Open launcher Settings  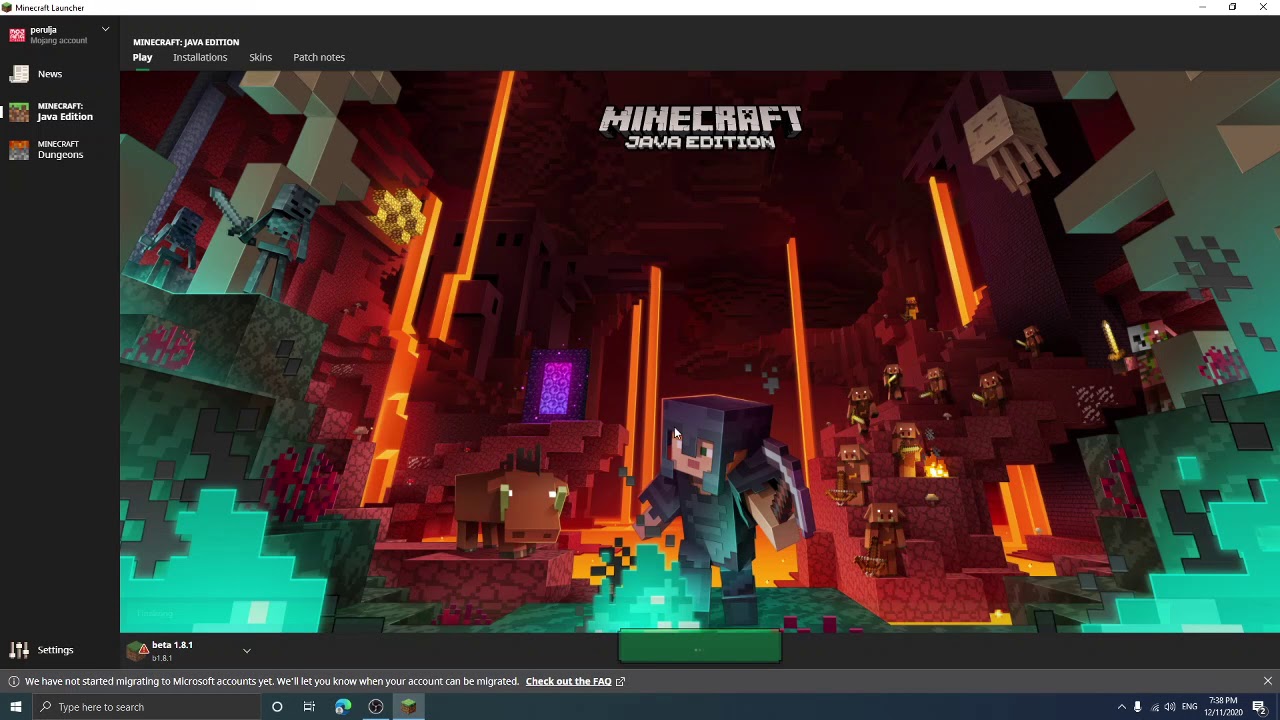[x=42, y=650]
